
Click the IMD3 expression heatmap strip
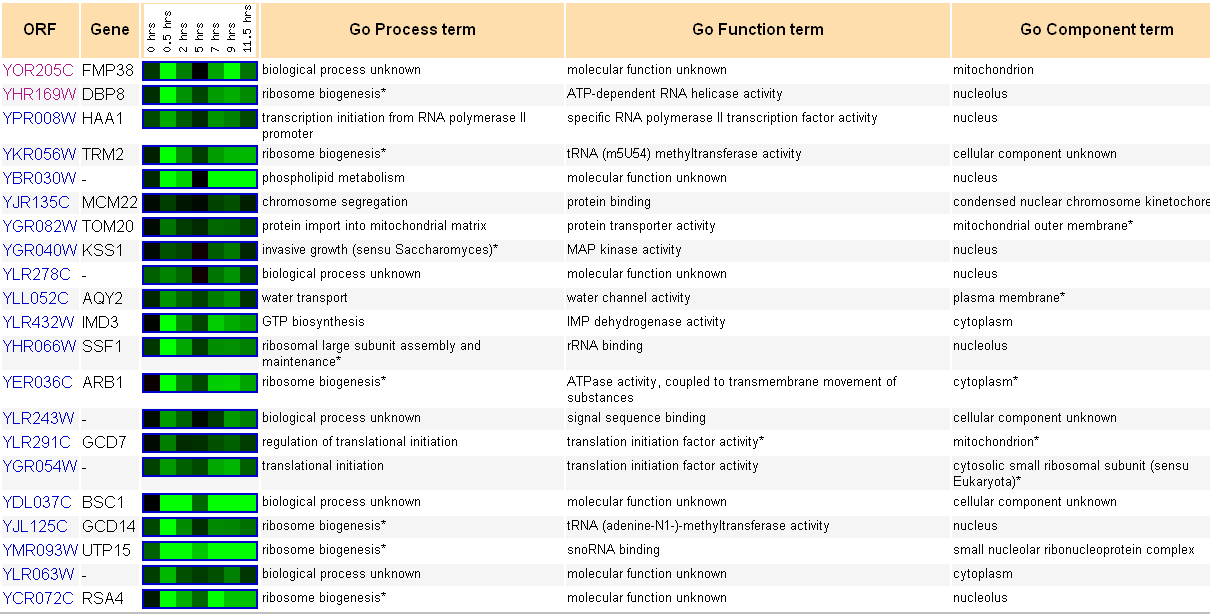pos(200,322)
